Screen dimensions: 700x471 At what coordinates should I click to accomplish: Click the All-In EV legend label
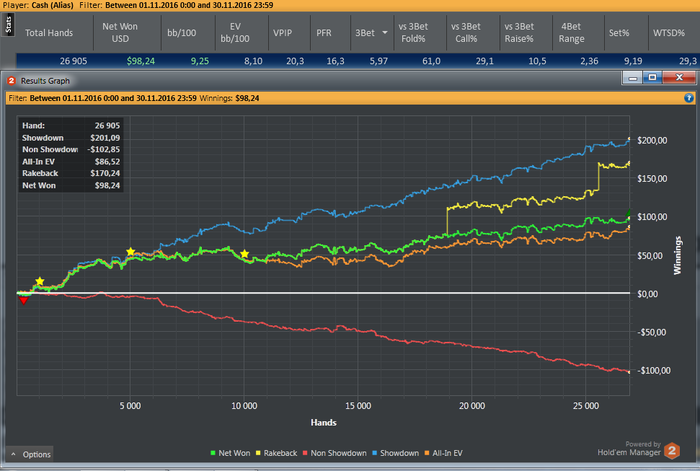click(x=447, y=453)
